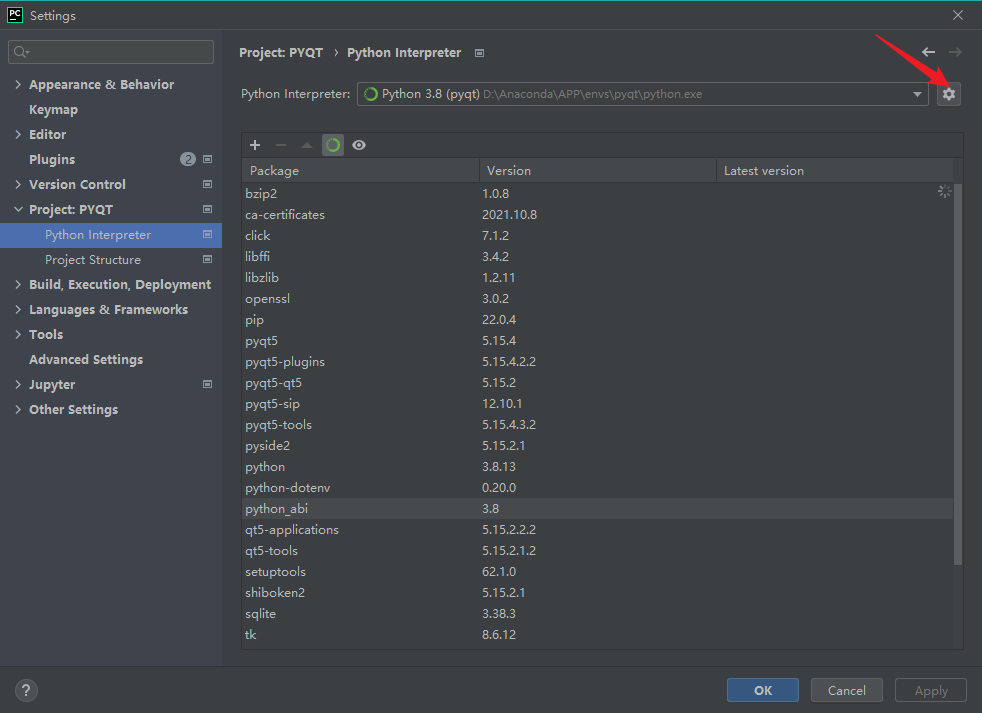Click the project-level marker icon on the Project Structure row
This screenshot has height=713, width=982.
point(207,259)
